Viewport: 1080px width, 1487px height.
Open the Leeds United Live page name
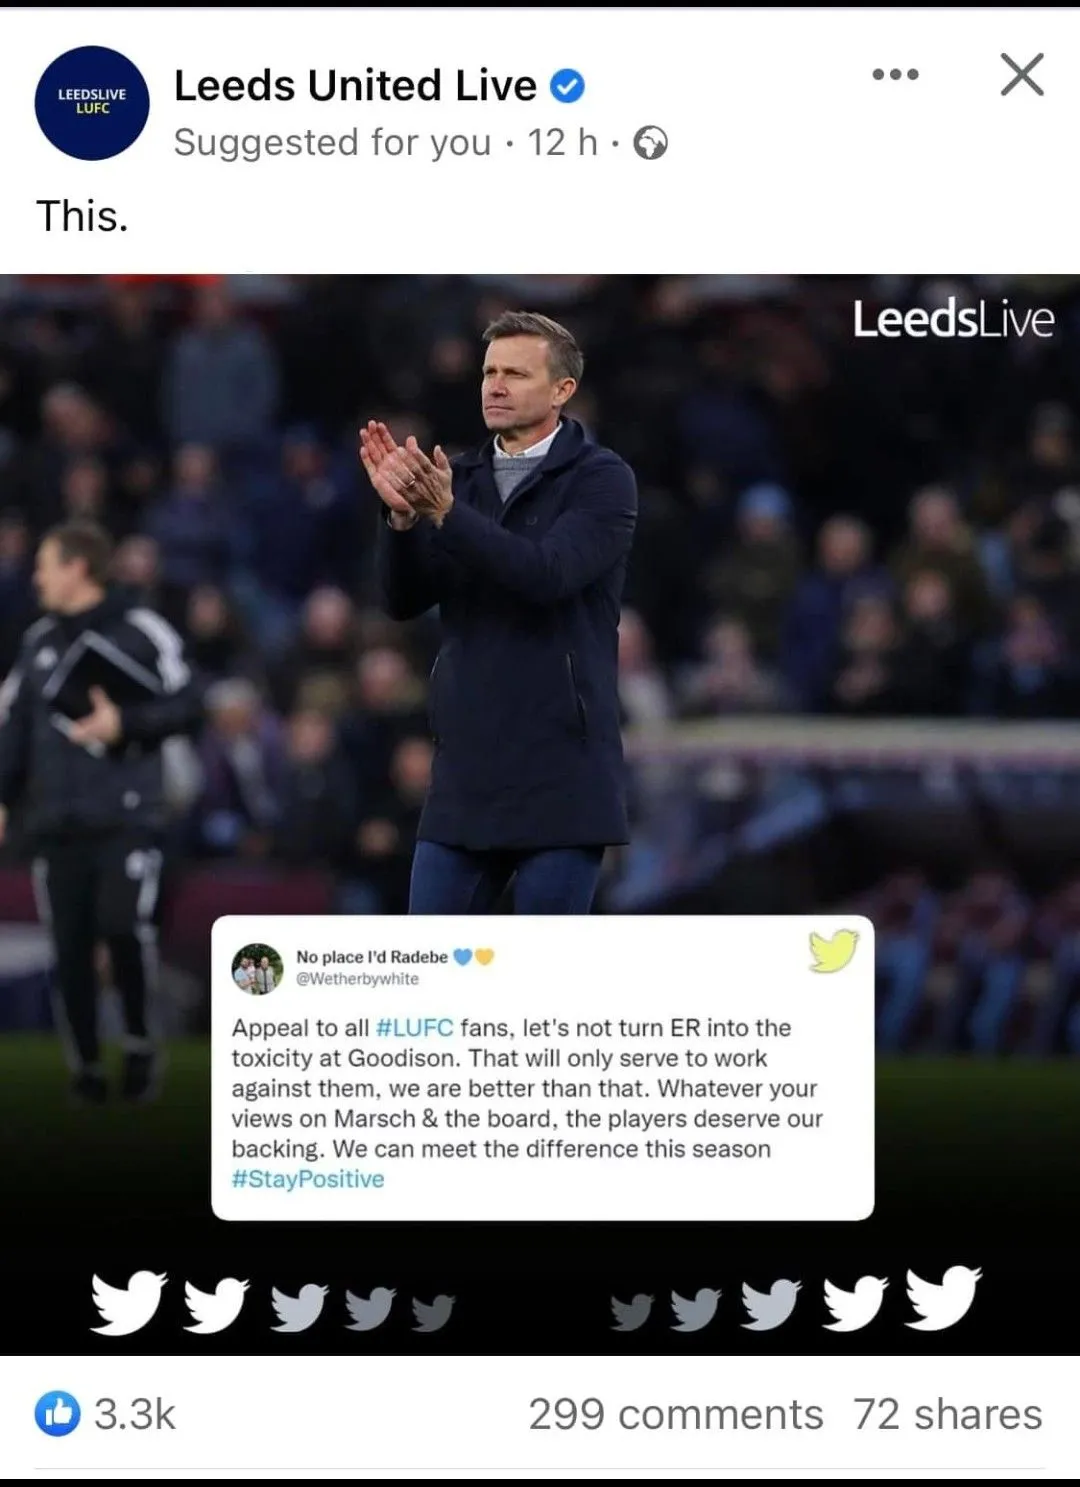tap(355, 86)
